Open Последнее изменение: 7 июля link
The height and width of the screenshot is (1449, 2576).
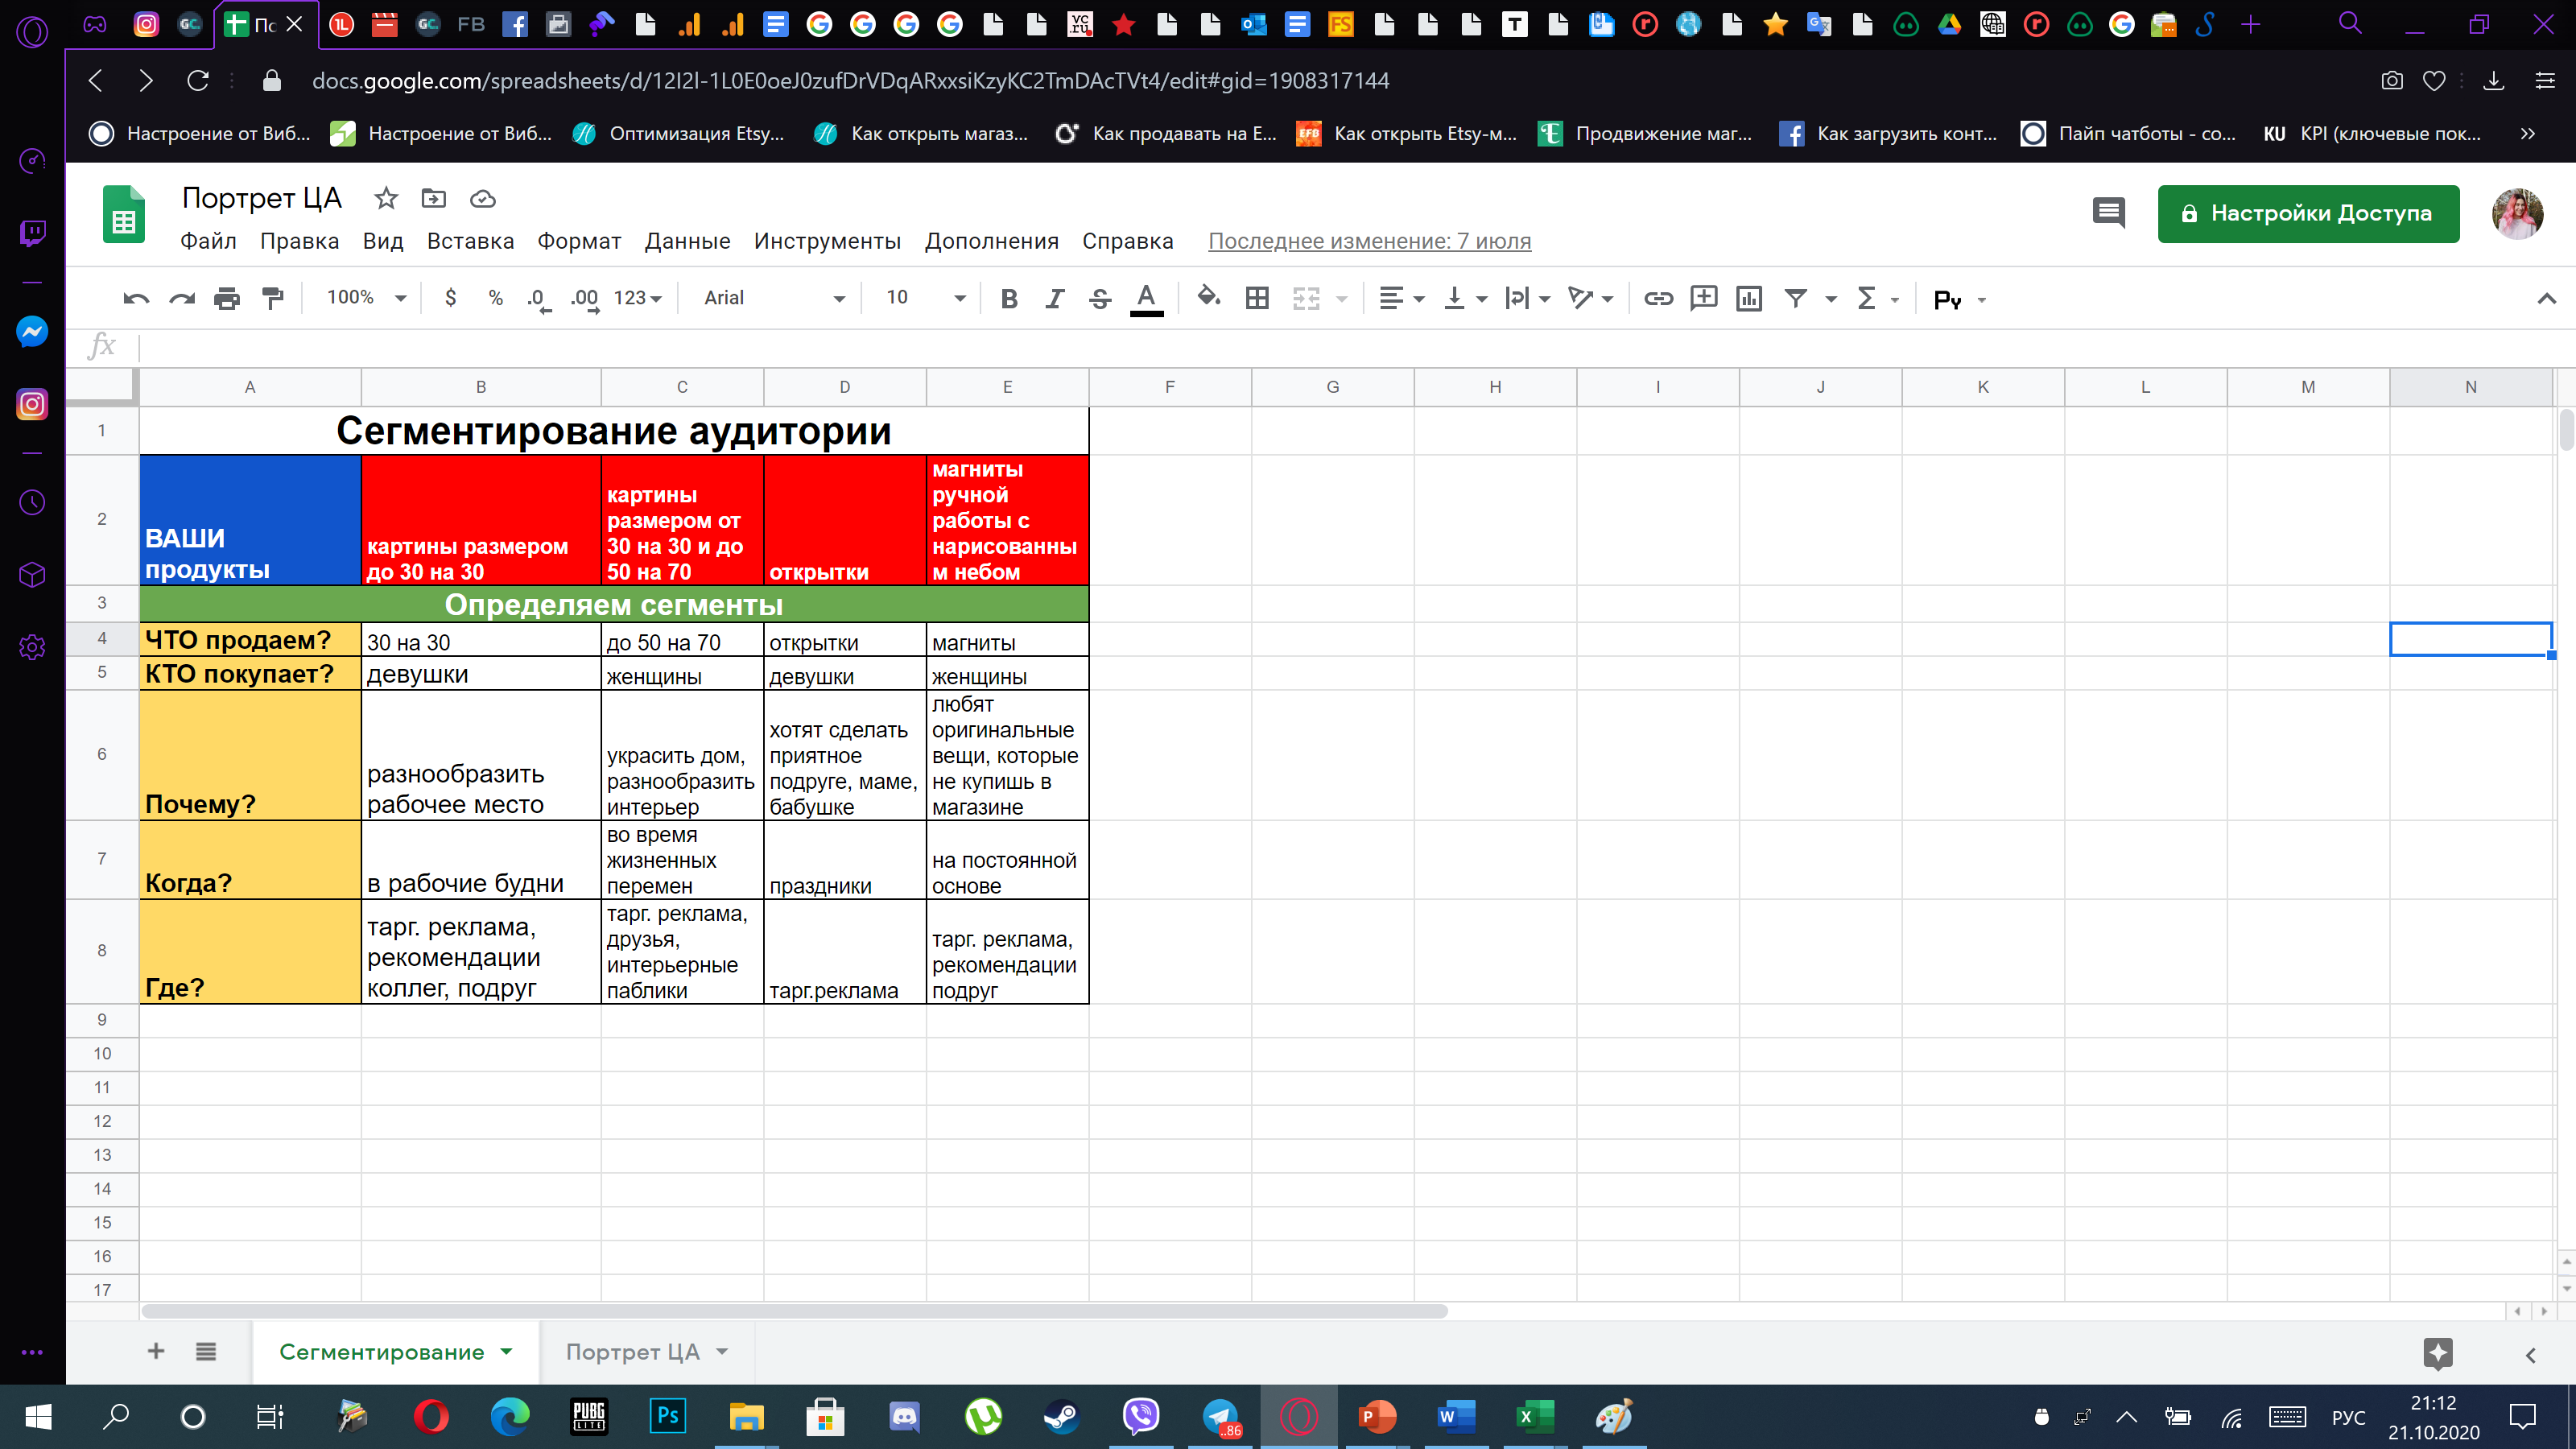(x=1369, y=241)
